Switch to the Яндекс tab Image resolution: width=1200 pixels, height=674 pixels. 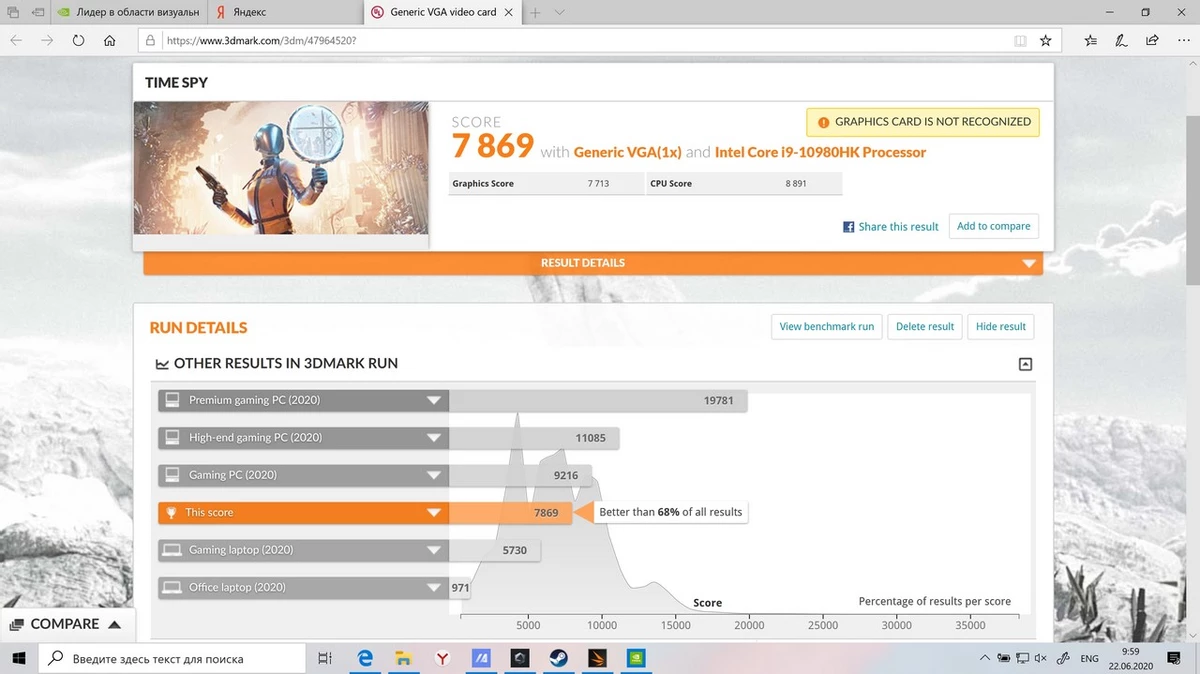click(285, 12)
